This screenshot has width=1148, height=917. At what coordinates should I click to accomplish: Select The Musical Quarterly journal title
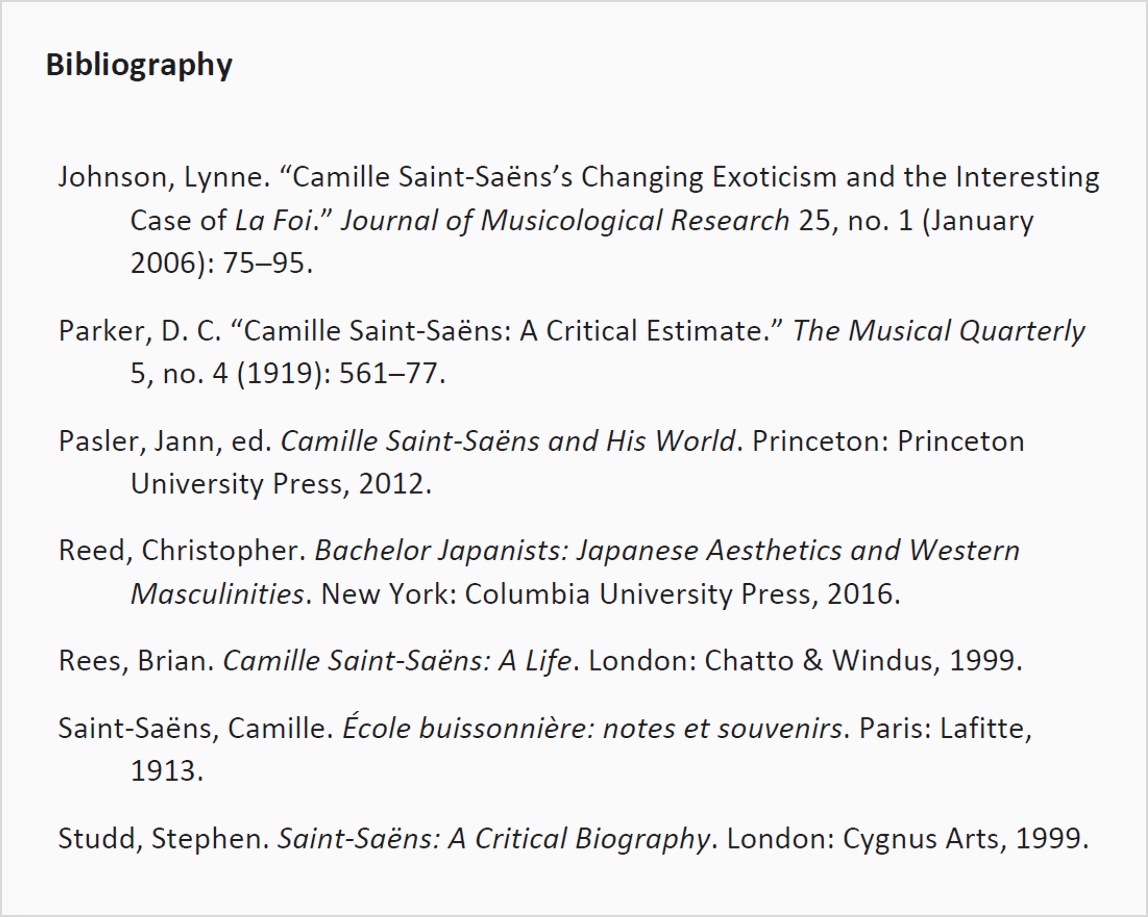click(939, 332)
